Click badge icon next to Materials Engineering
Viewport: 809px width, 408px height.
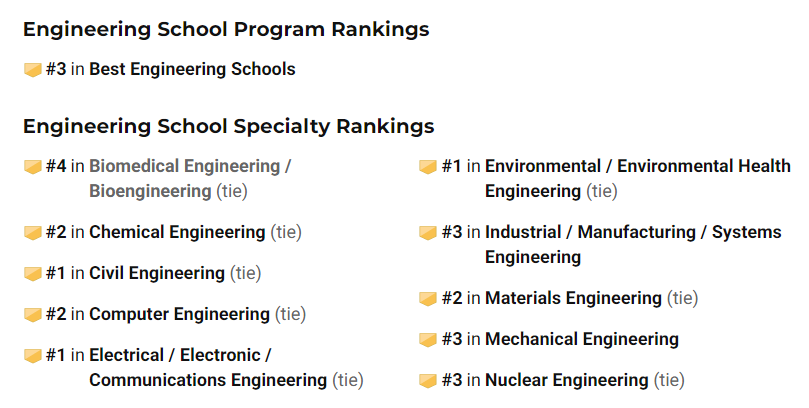tap(428, 299)
